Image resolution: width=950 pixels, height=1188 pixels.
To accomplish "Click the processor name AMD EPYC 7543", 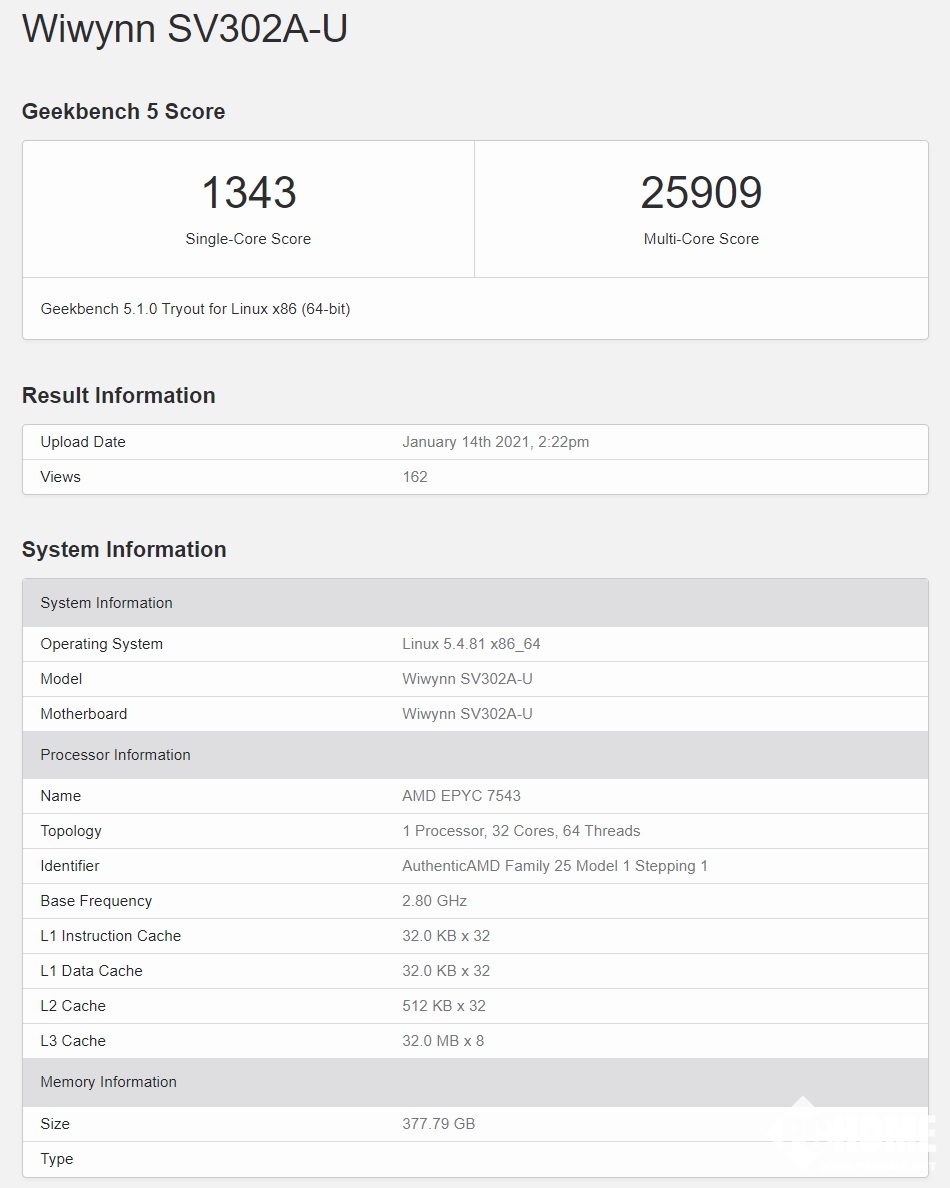I will tap(461, 796).
